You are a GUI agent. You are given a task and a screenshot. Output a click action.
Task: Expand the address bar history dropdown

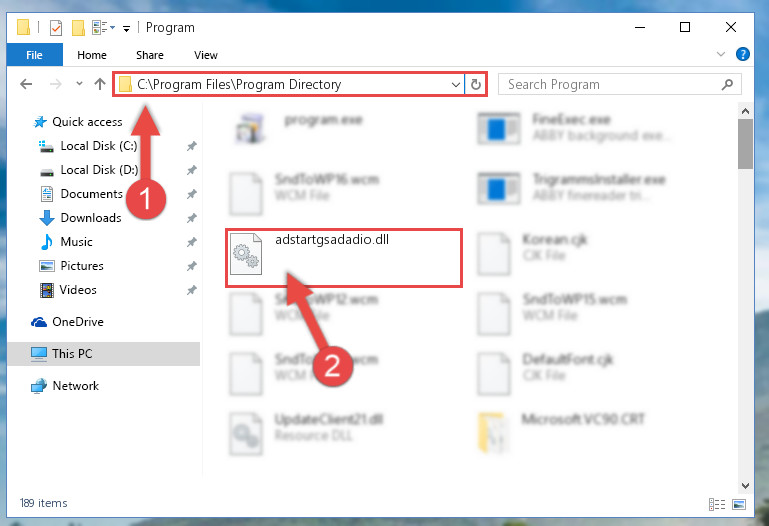[456, 84]
